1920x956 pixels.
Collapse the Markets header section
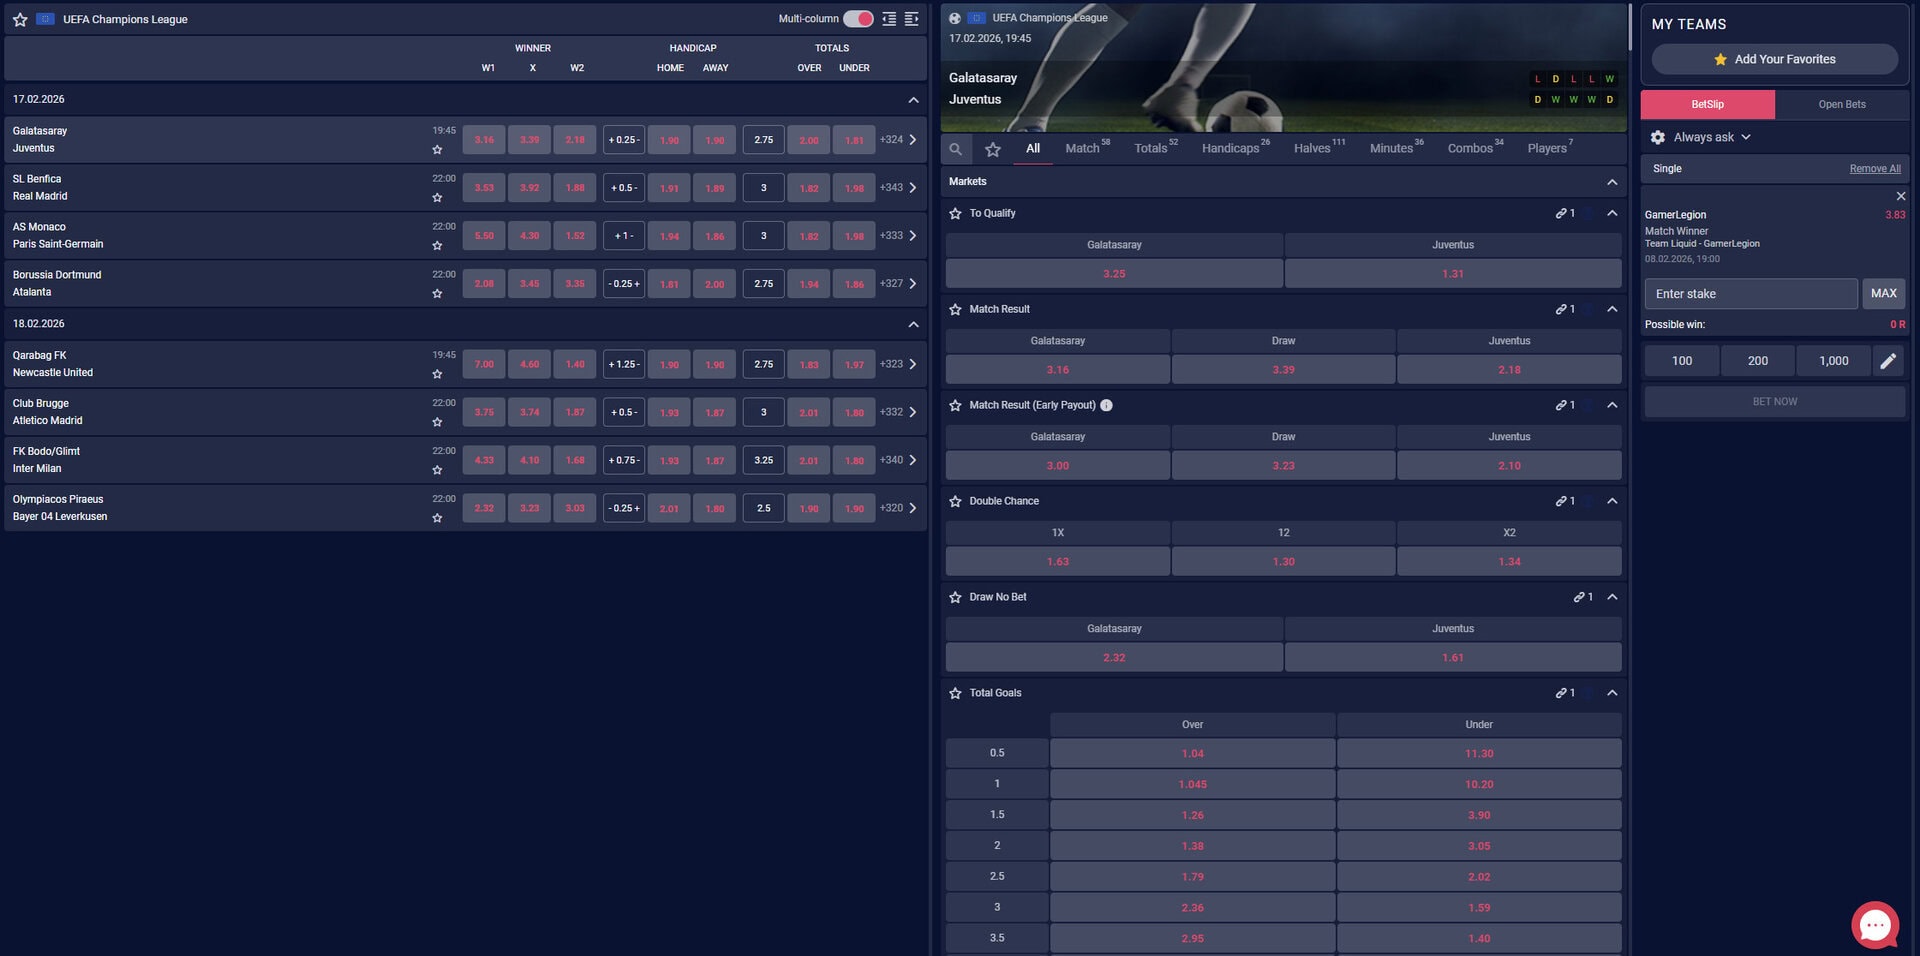pos(1612,182)
